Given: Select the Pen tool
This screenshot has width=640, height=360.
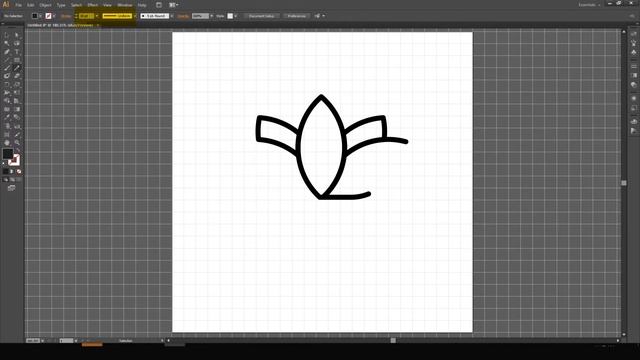Looking at the screenshot, I should (x=7, y=52).
